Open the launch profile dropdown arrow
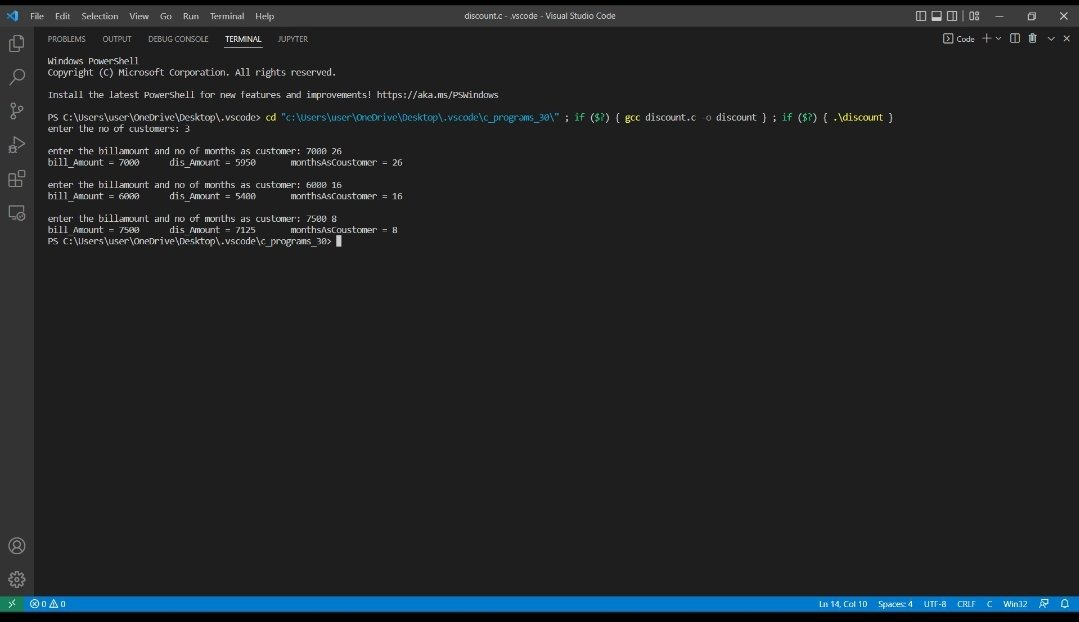1079x622 pixels. [x=998, y=39]
